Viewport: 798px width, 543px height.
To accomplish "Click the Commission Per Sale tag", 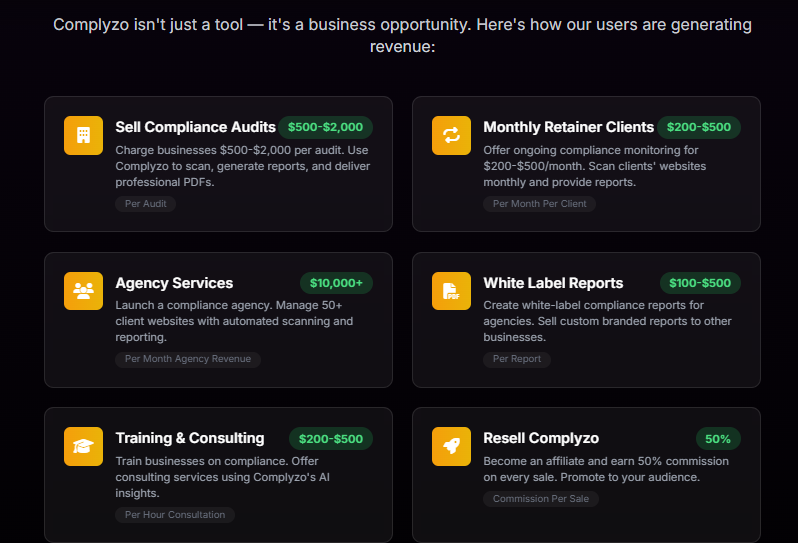I will (540, 499).
